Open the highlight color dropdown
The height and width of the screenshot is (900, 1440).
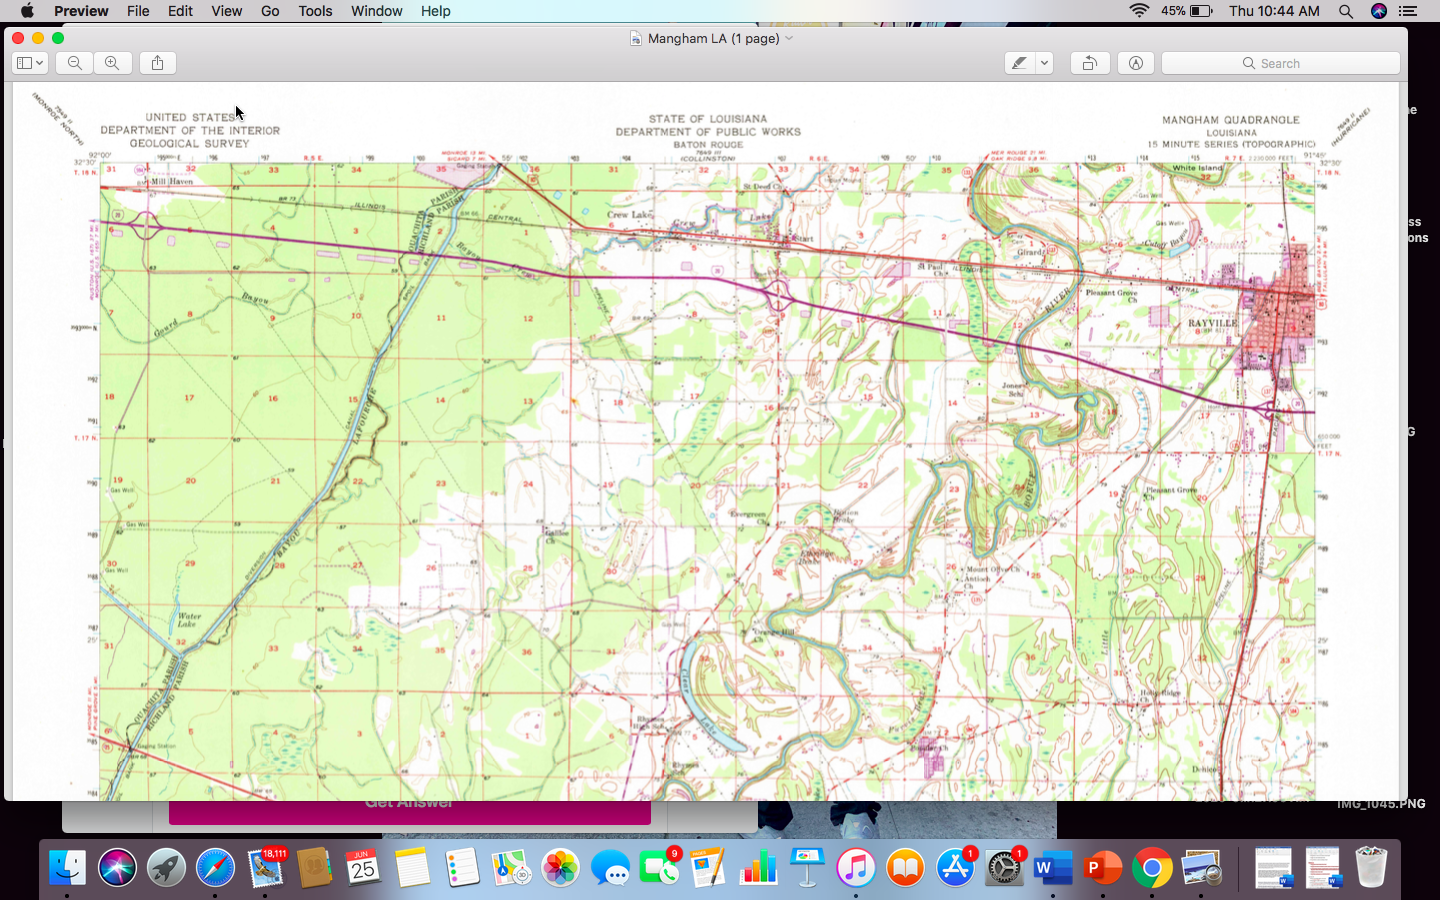(1044, 62)
